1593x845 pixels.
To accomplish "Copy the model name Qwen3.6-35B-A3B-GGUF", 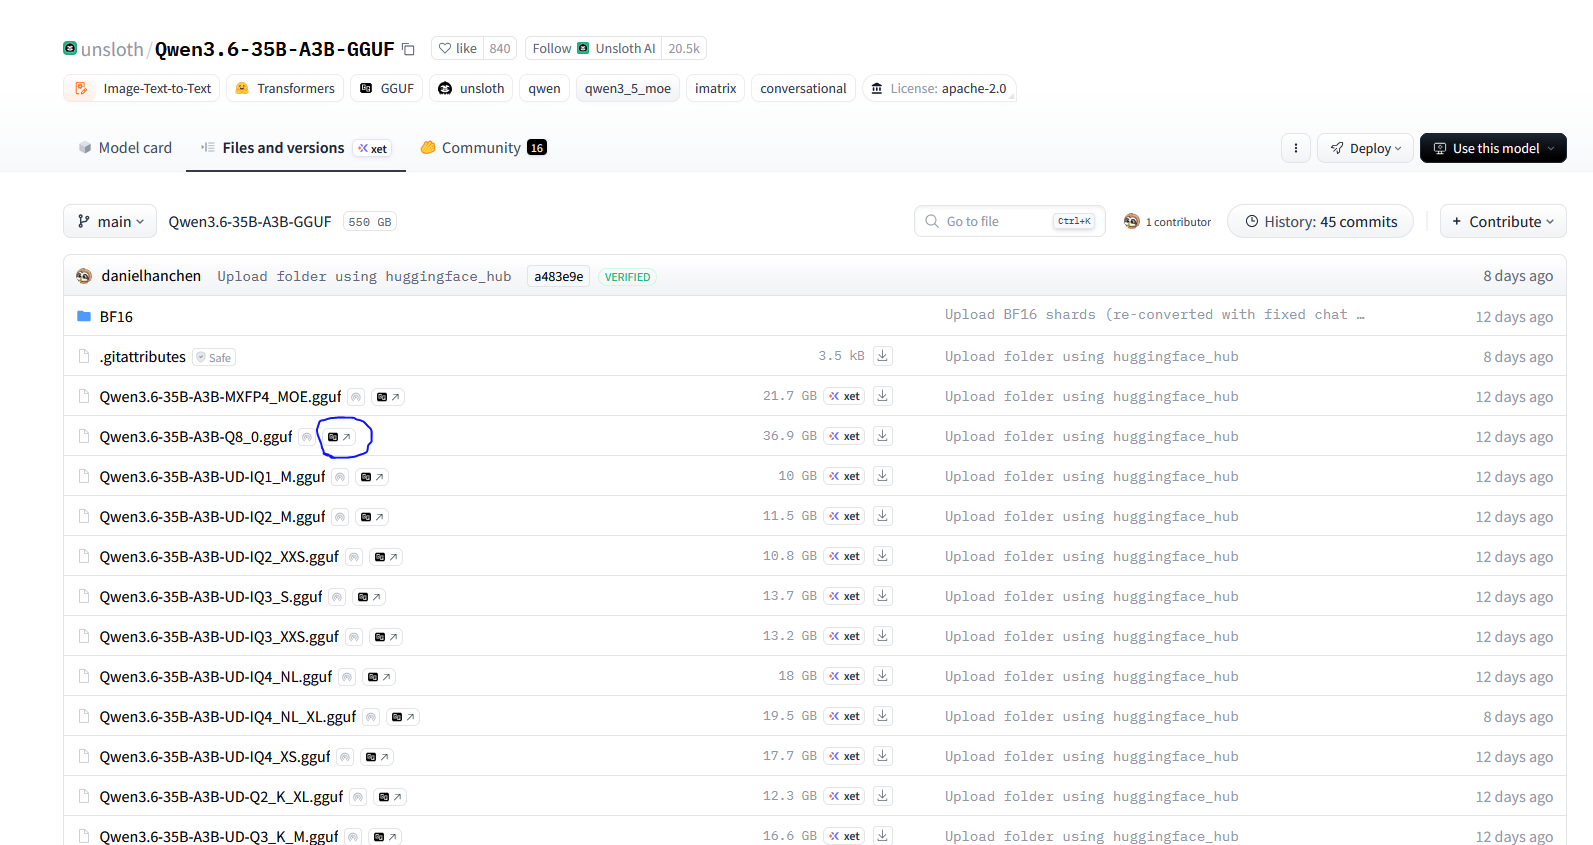I will [x=408, y=49].
